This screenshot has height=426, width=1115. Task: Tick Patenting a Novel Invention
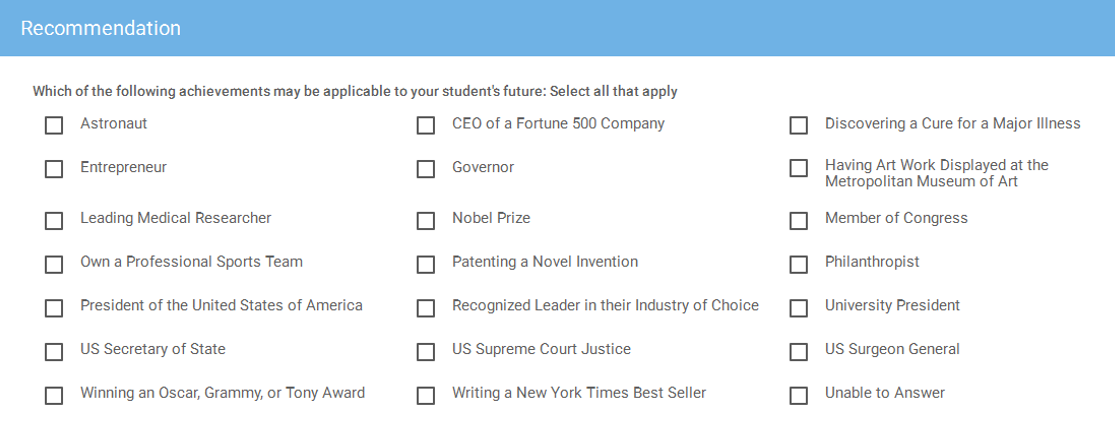[426, 264]
